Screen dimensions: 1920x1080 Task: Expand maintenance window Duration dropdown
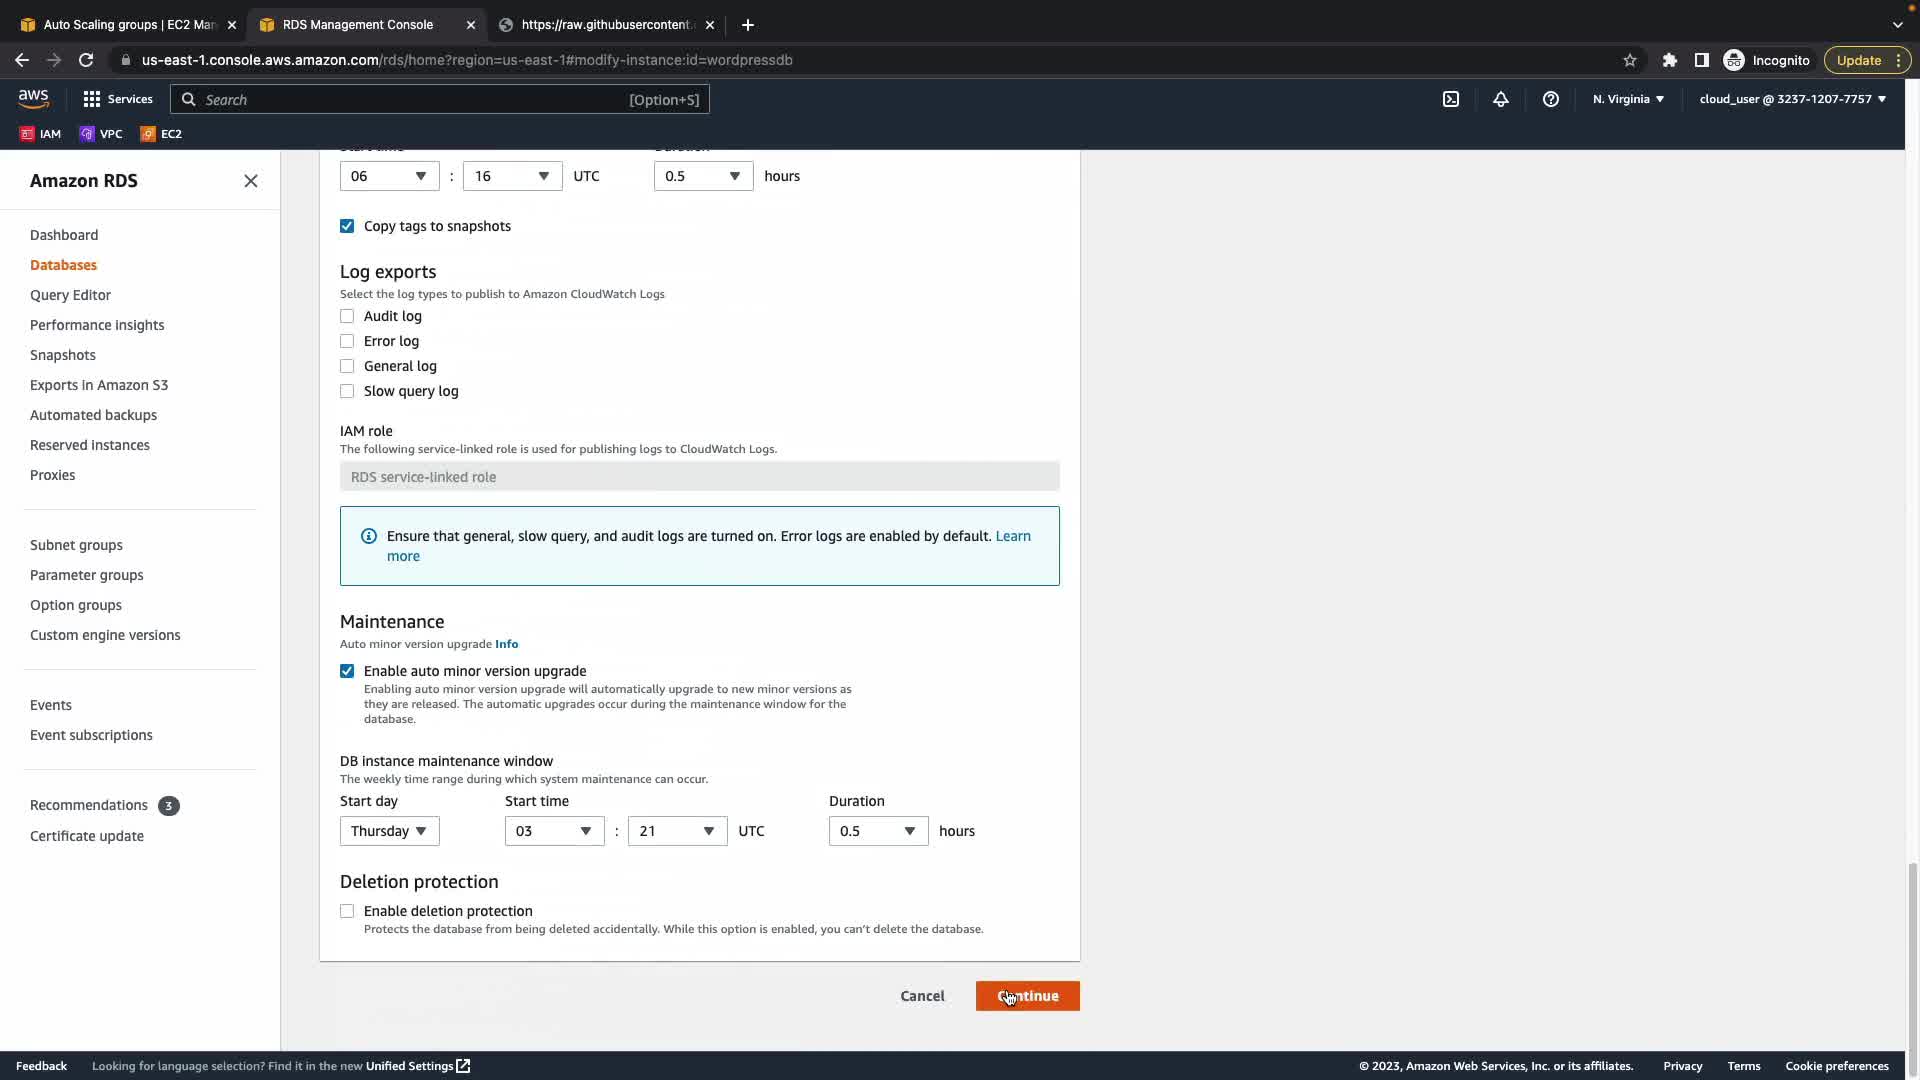click(877, 831)
